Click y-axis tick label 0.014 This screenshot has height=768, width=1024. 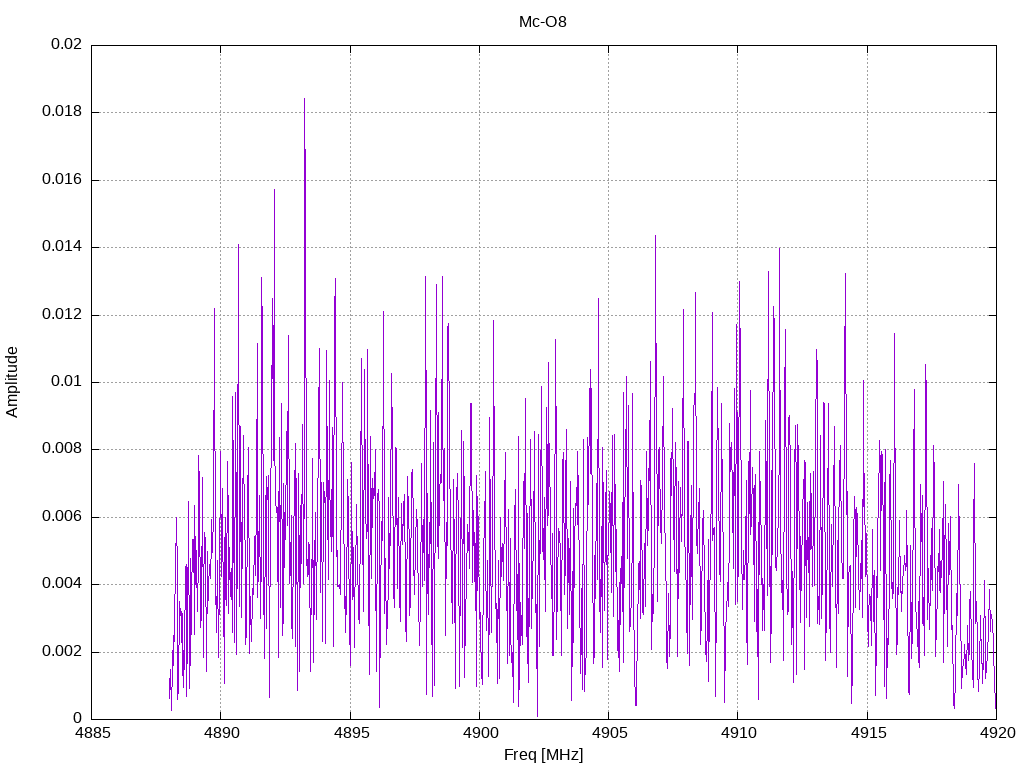pos(62,247)
